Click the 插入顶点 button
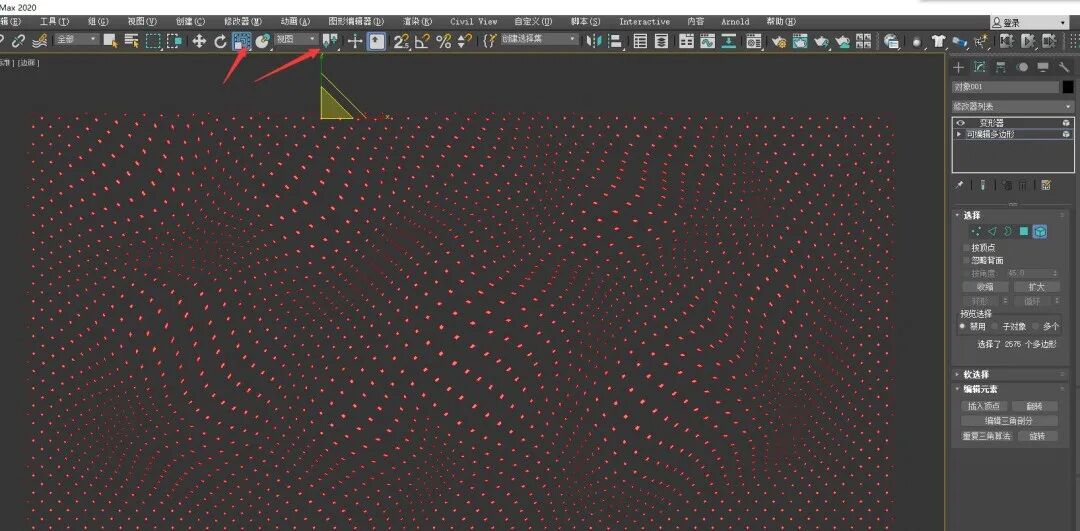This screenshot has height=531, width=1080. click(984, 406)
